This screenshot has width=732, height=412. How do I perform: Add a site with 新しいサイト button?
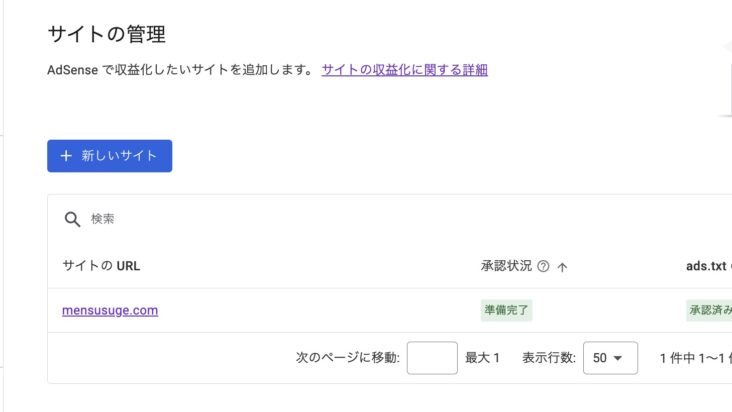point(109,156)
